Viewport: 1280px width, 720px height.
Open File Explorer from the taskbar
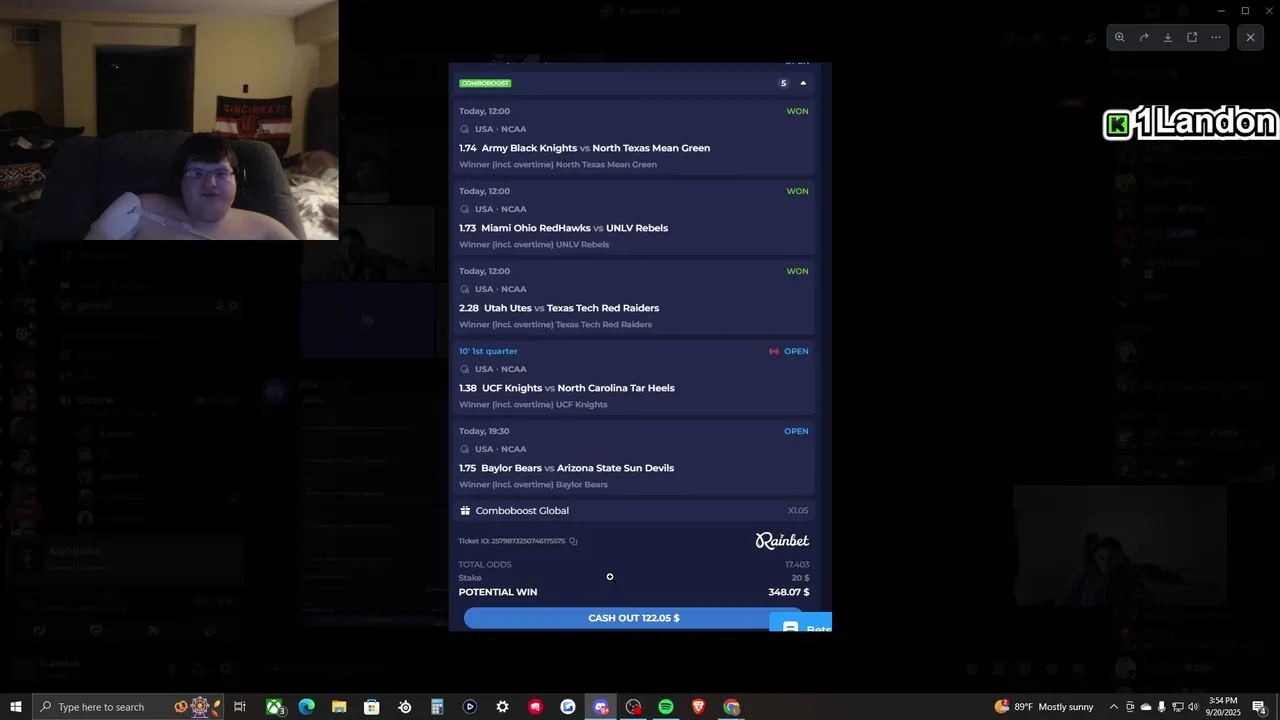pyautogui.click(x=339, y=707)
